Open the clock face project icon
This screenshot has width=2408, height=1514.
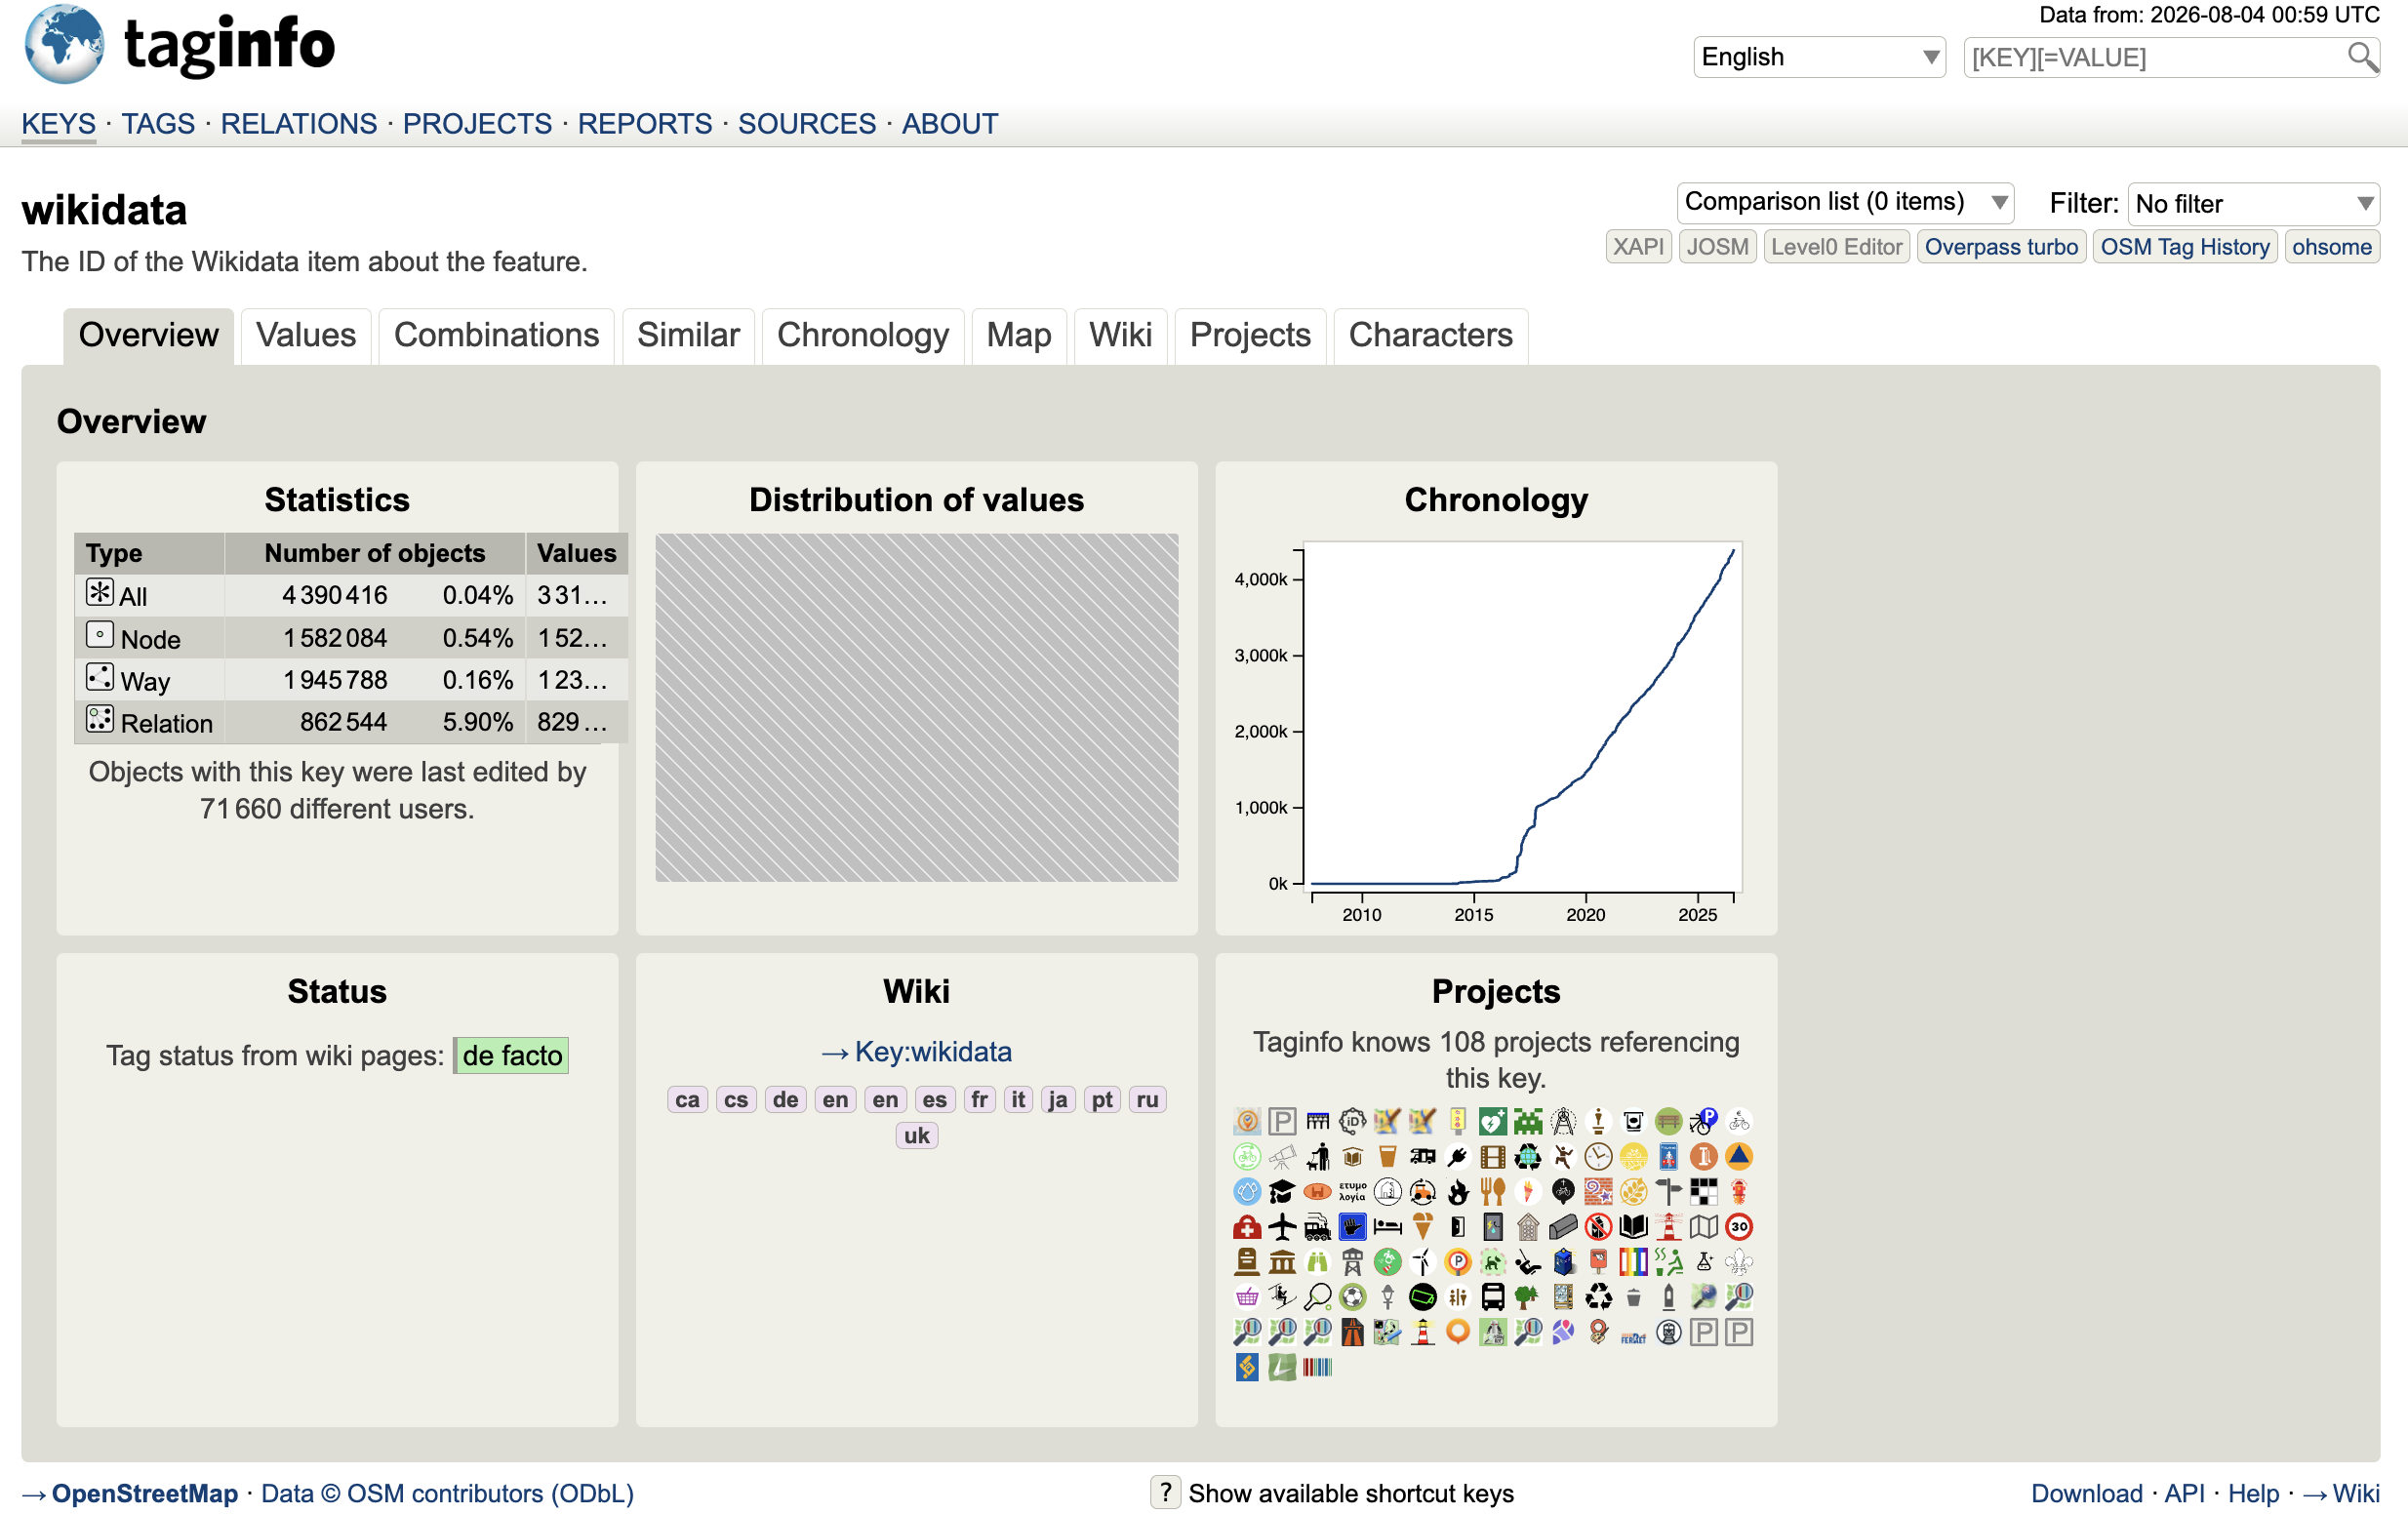(x=1598, y=1156)
